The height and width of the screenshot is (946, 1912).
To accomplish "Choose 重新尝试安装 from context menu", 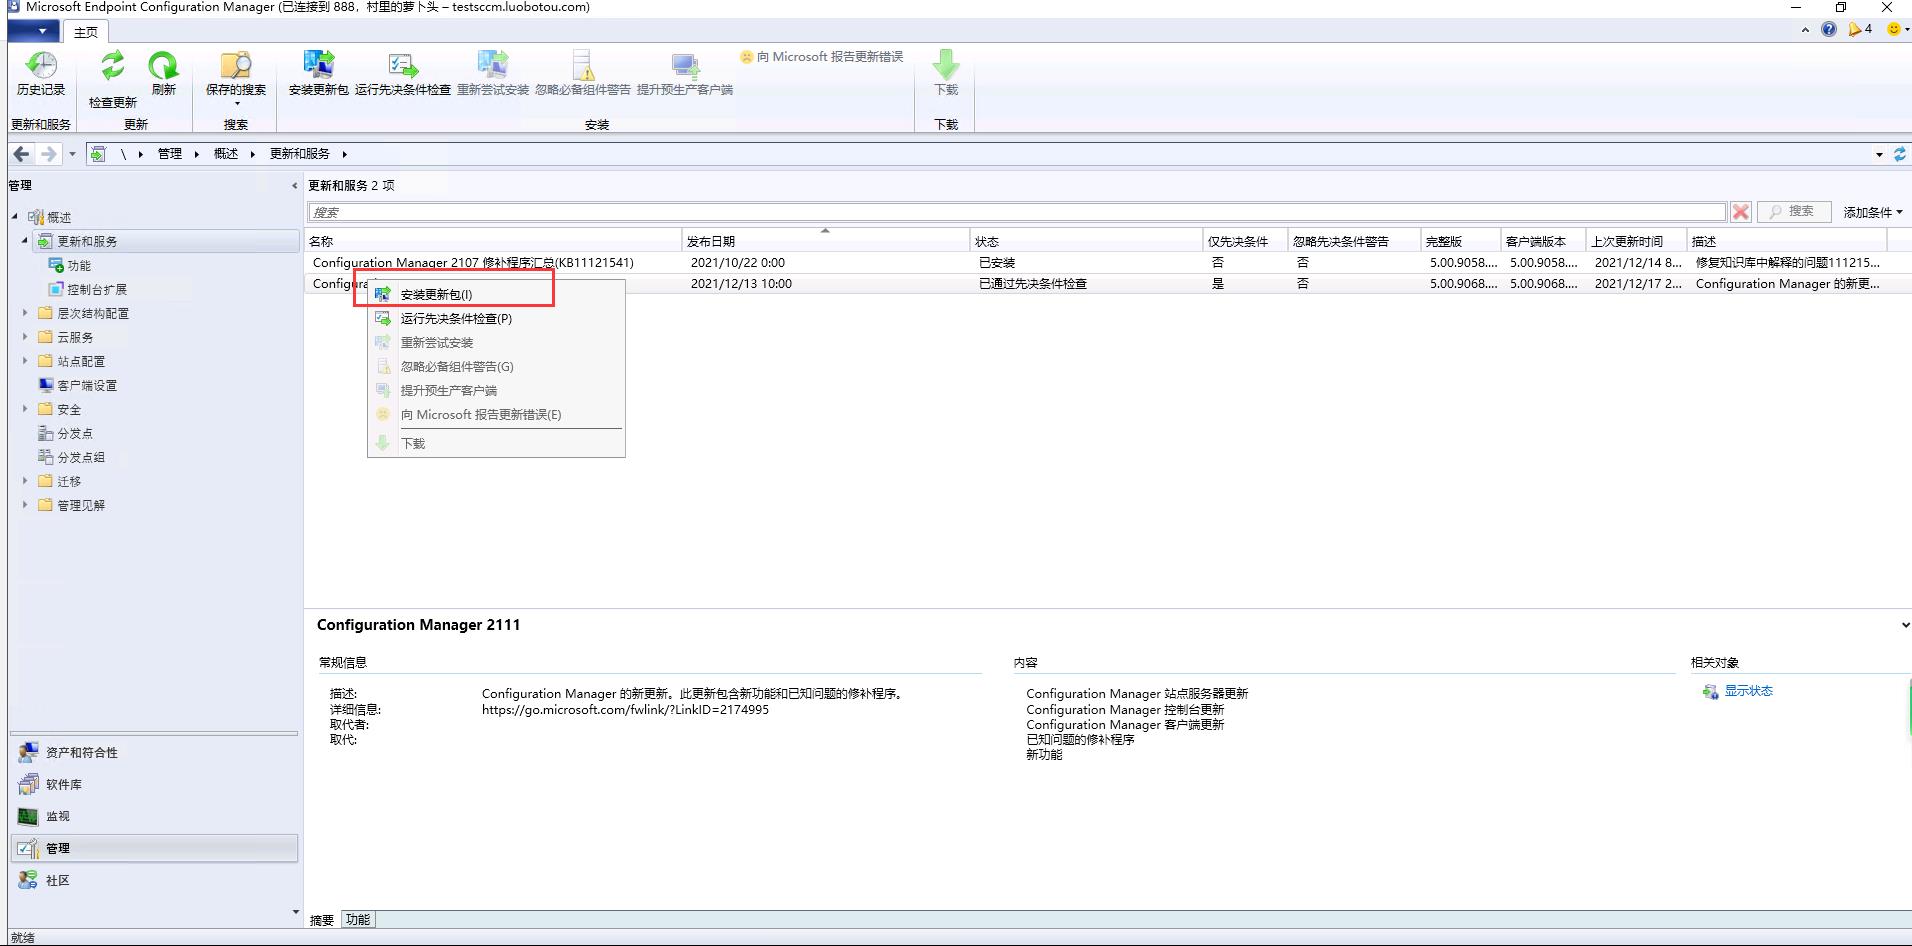I will (497, 343).
